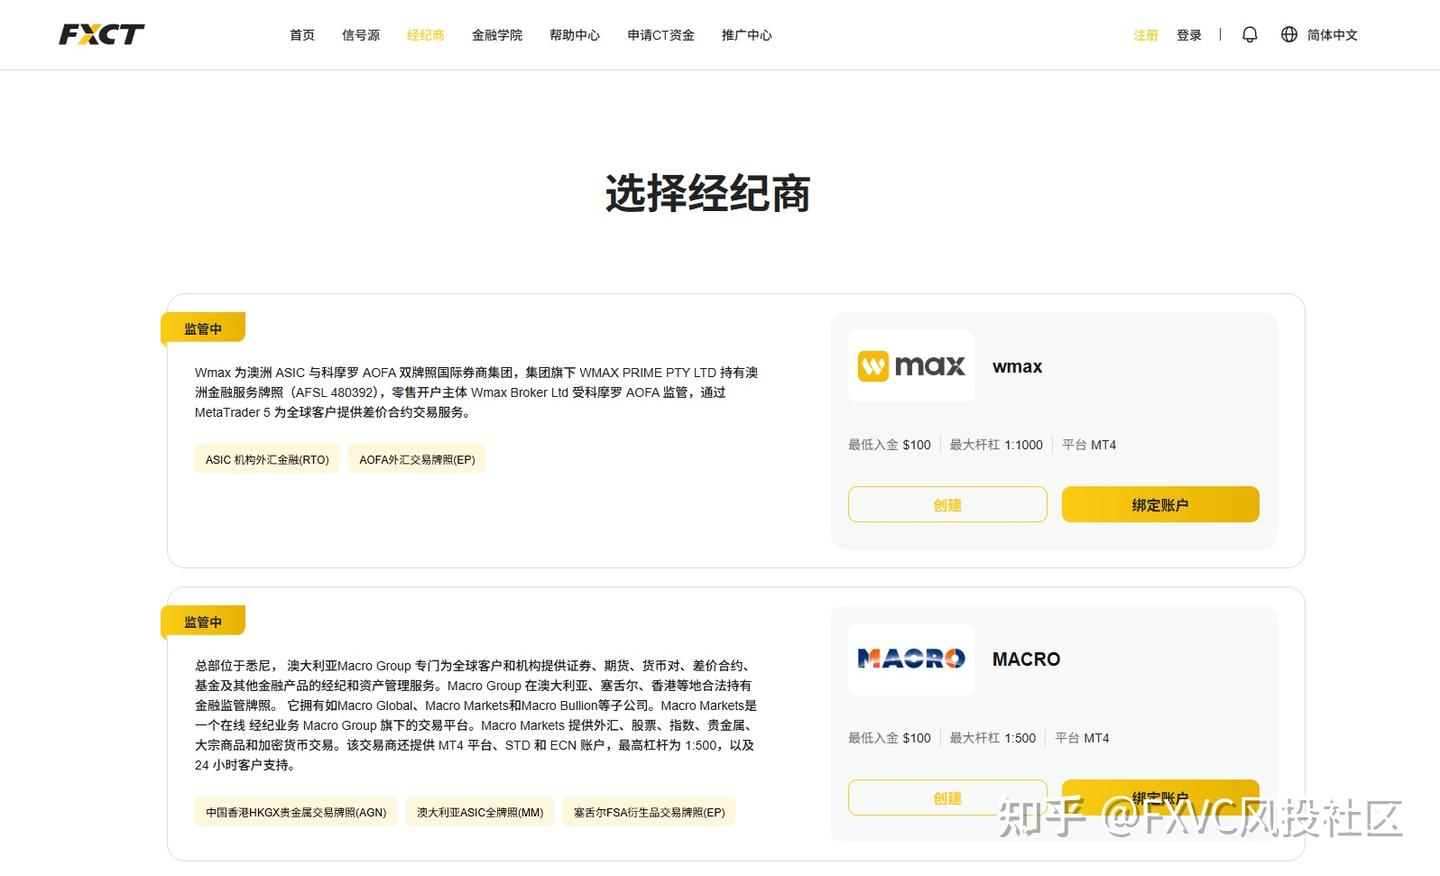
Task: Open 帮助中心 page
Action: coord(574,35)
